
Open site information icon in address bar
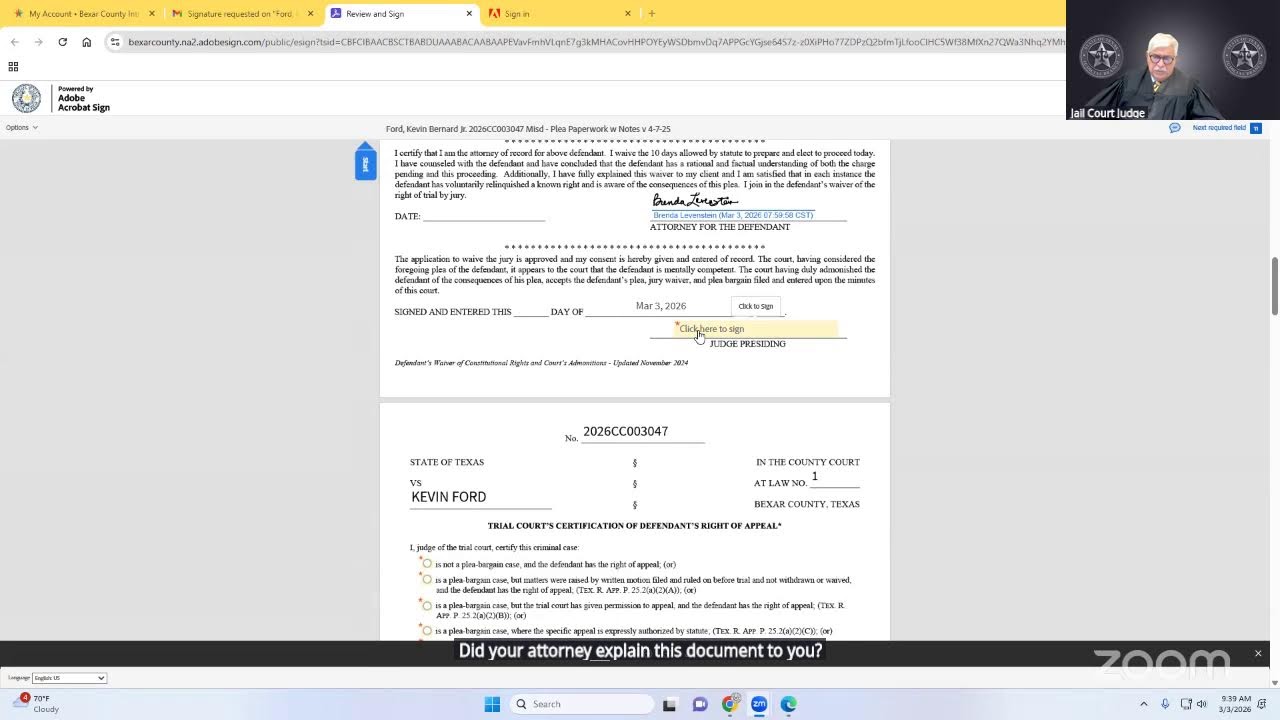(x=115, y=42)
